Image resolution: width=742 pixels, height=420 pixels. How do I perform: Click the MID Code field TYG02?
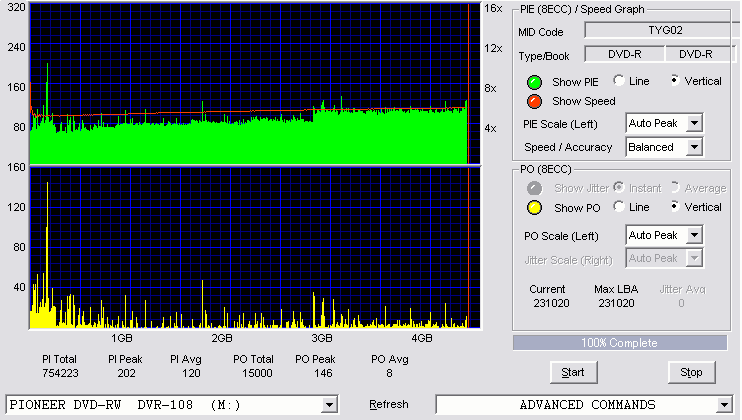[x=662, y=30]
